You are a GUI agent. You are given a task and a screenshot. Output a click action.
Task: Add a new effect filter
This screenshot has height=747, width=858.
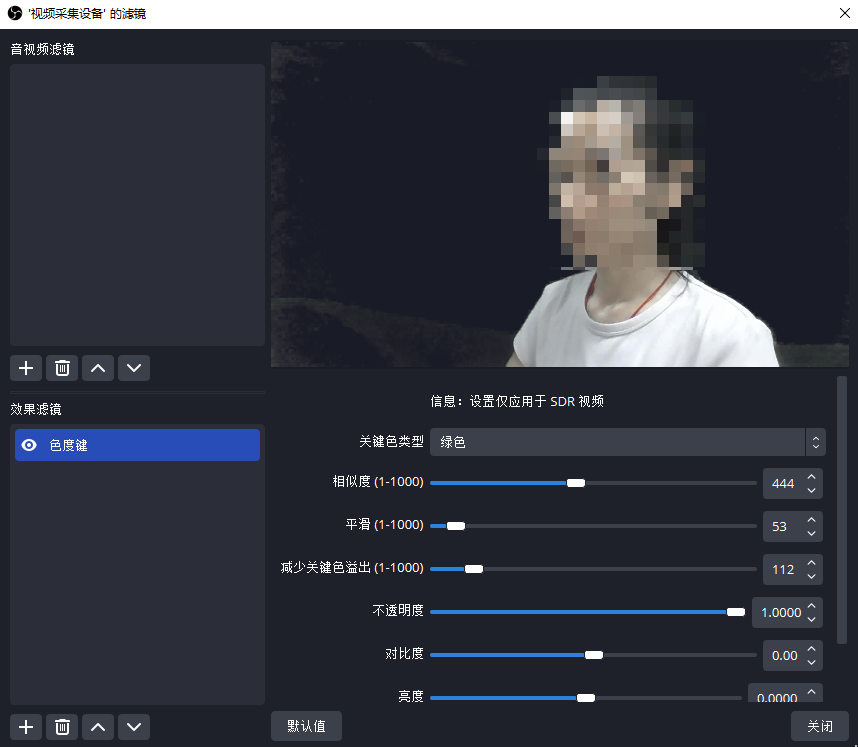pyautogui.click(x=26, y=727)
